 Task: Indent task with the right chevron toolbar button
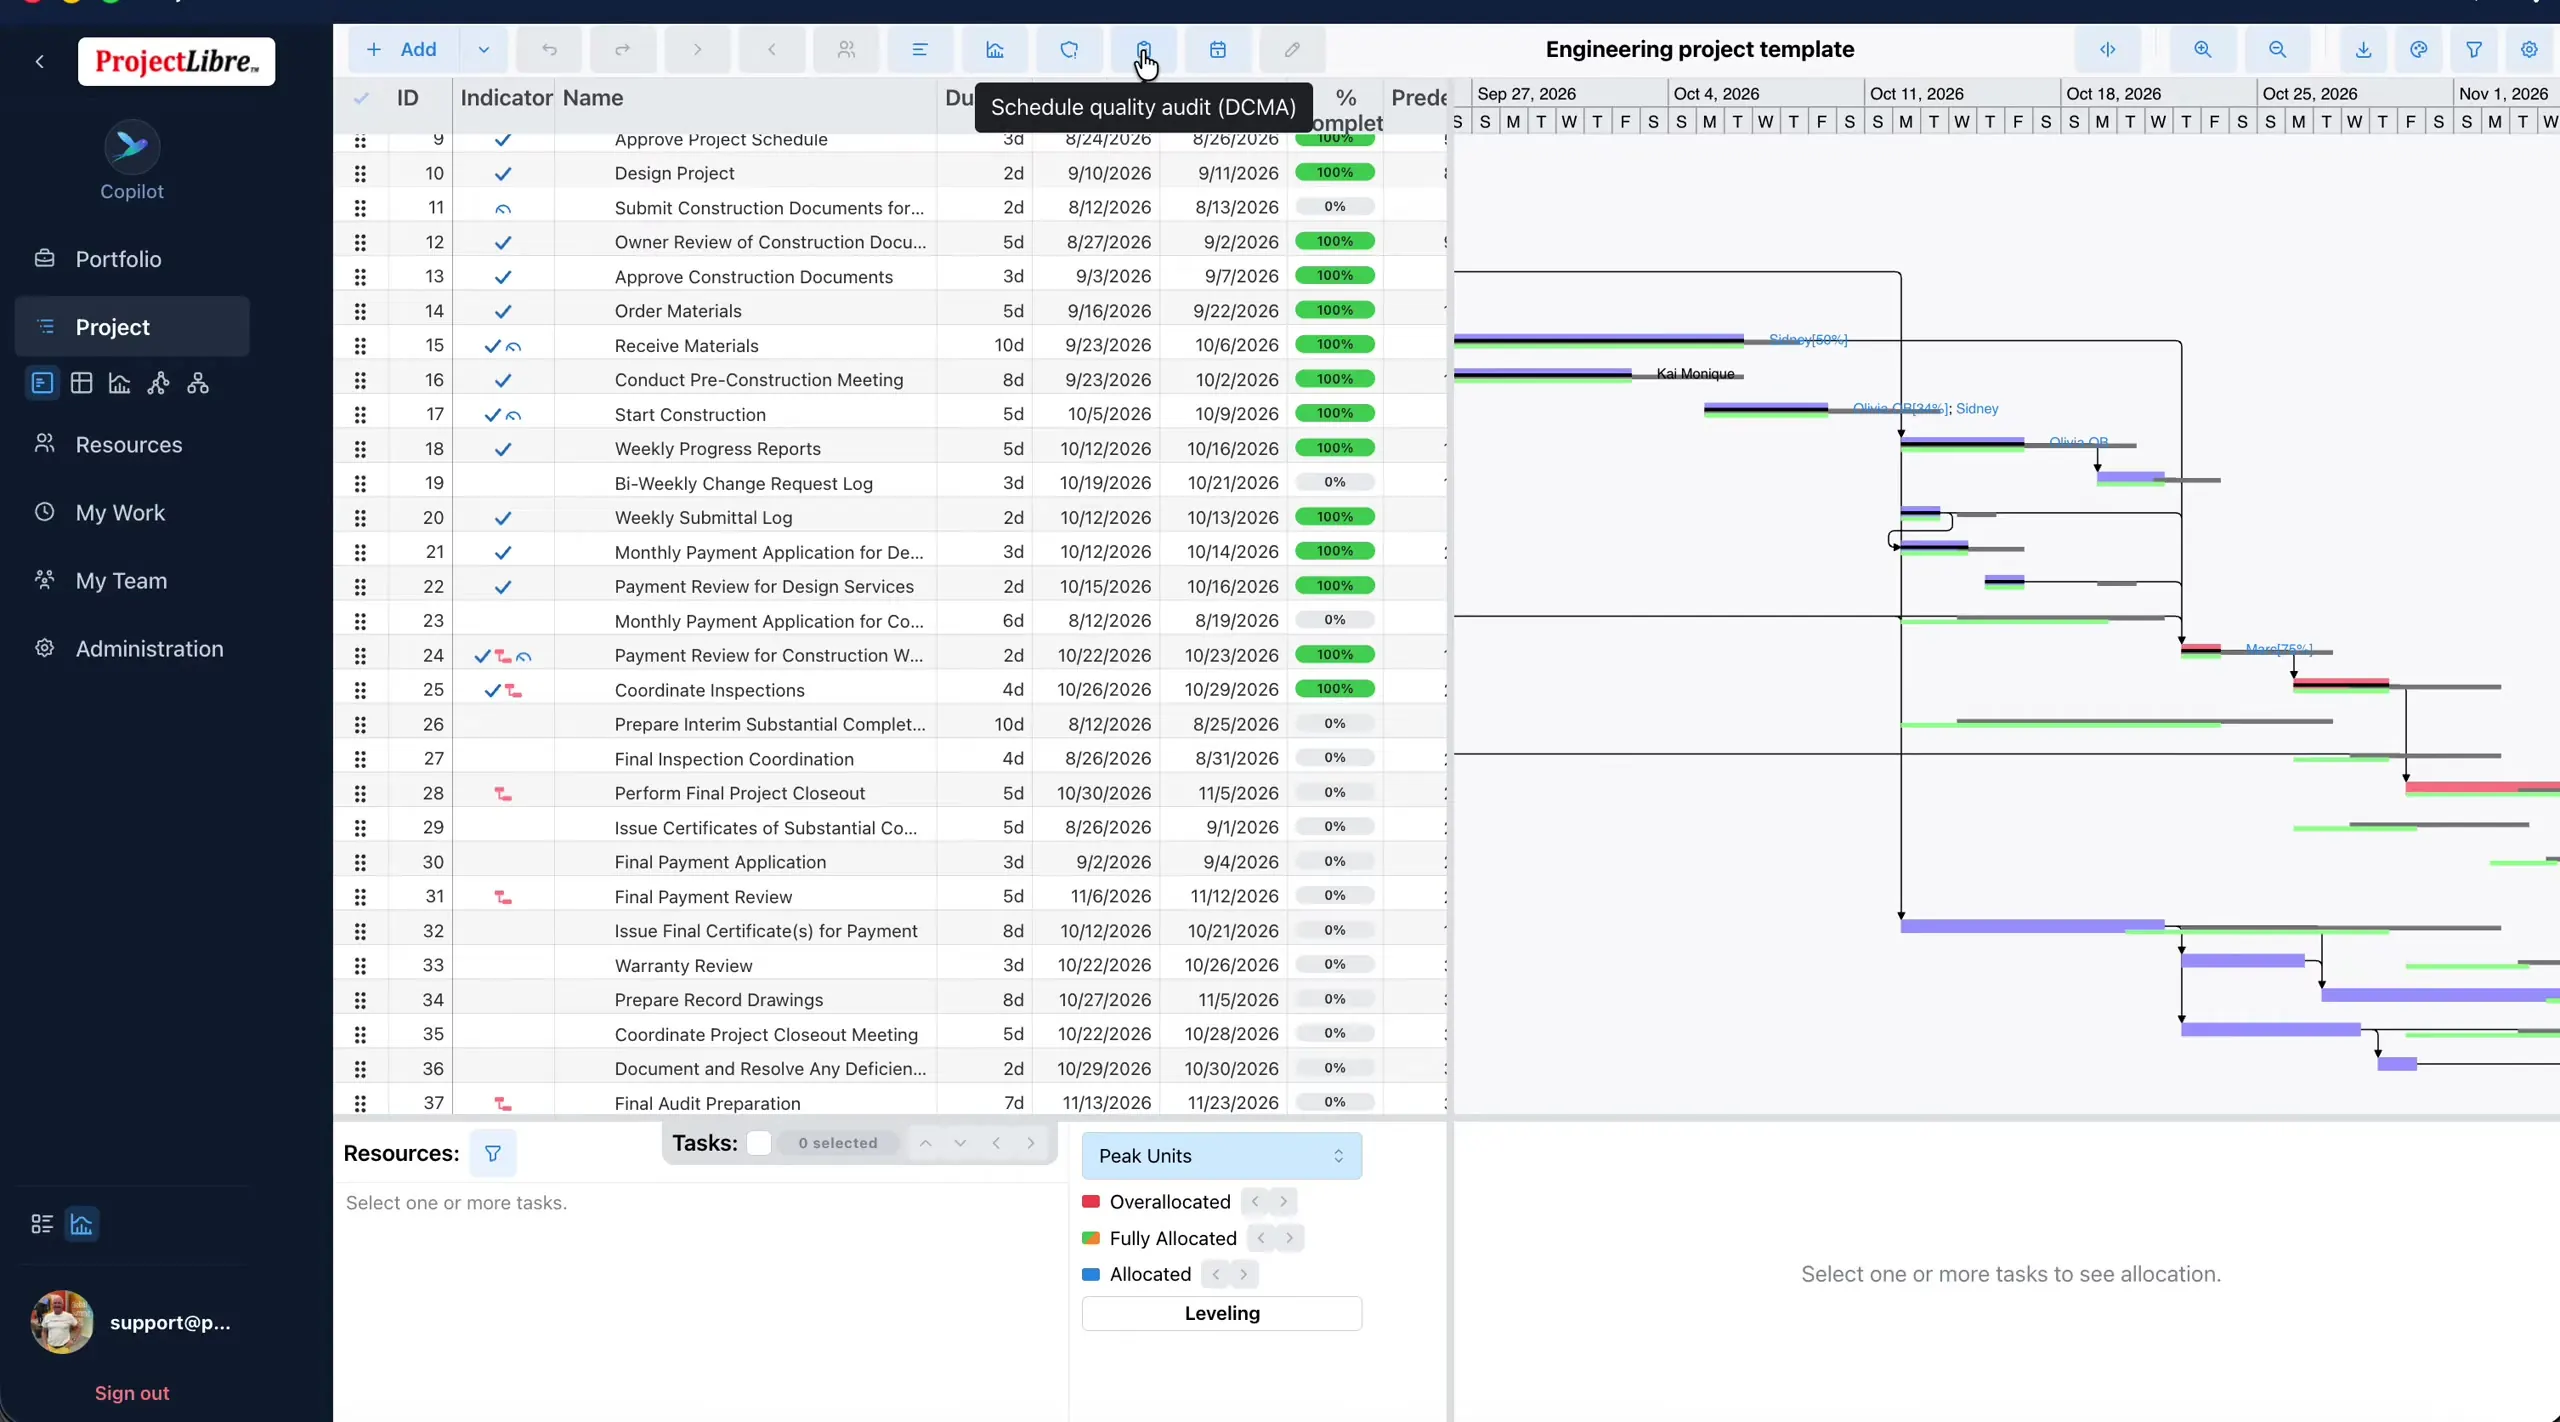[x=697, y=49]
